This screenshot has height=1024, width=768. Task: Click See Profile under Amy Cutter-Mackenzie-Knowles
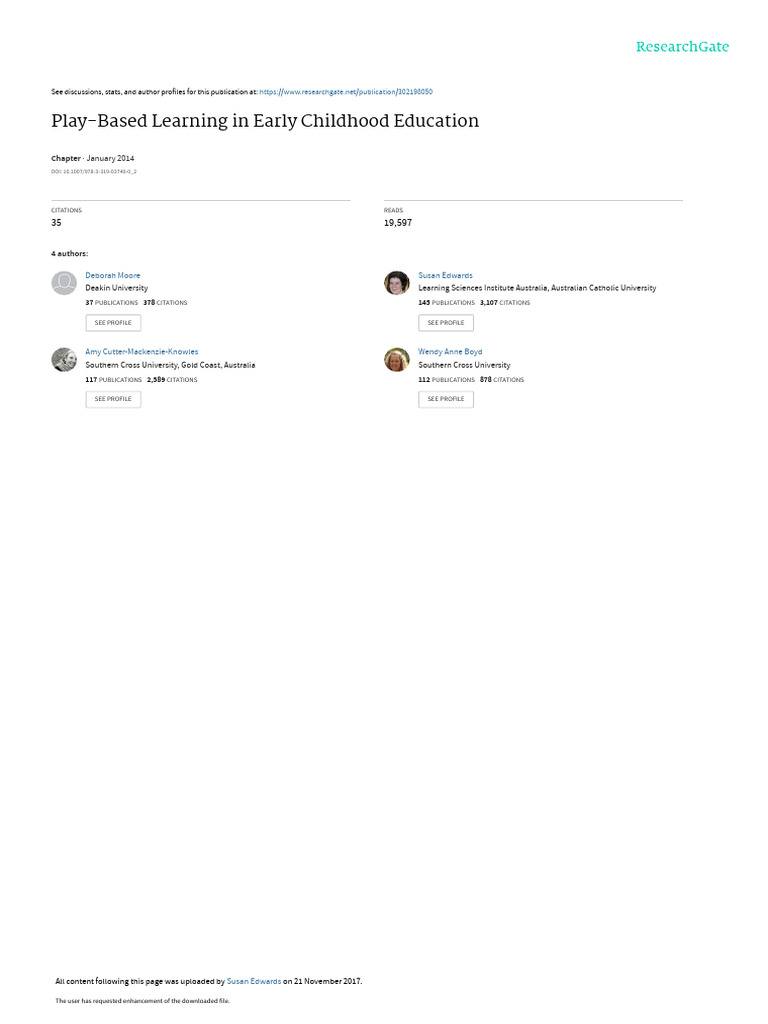coord(113,399)
